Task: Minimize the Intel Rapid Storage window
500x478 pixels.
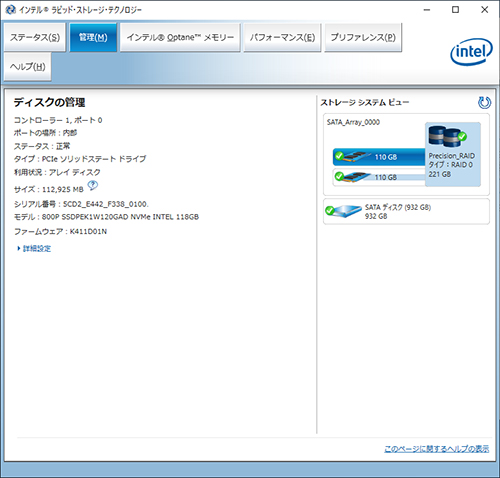Action: point(427,10)
